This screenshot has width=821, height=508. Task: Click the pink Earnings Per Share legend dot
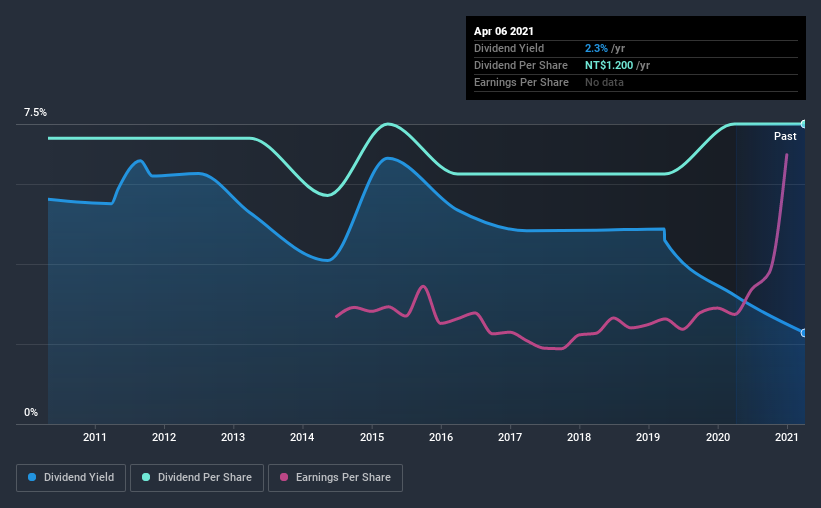coord(284,477)
